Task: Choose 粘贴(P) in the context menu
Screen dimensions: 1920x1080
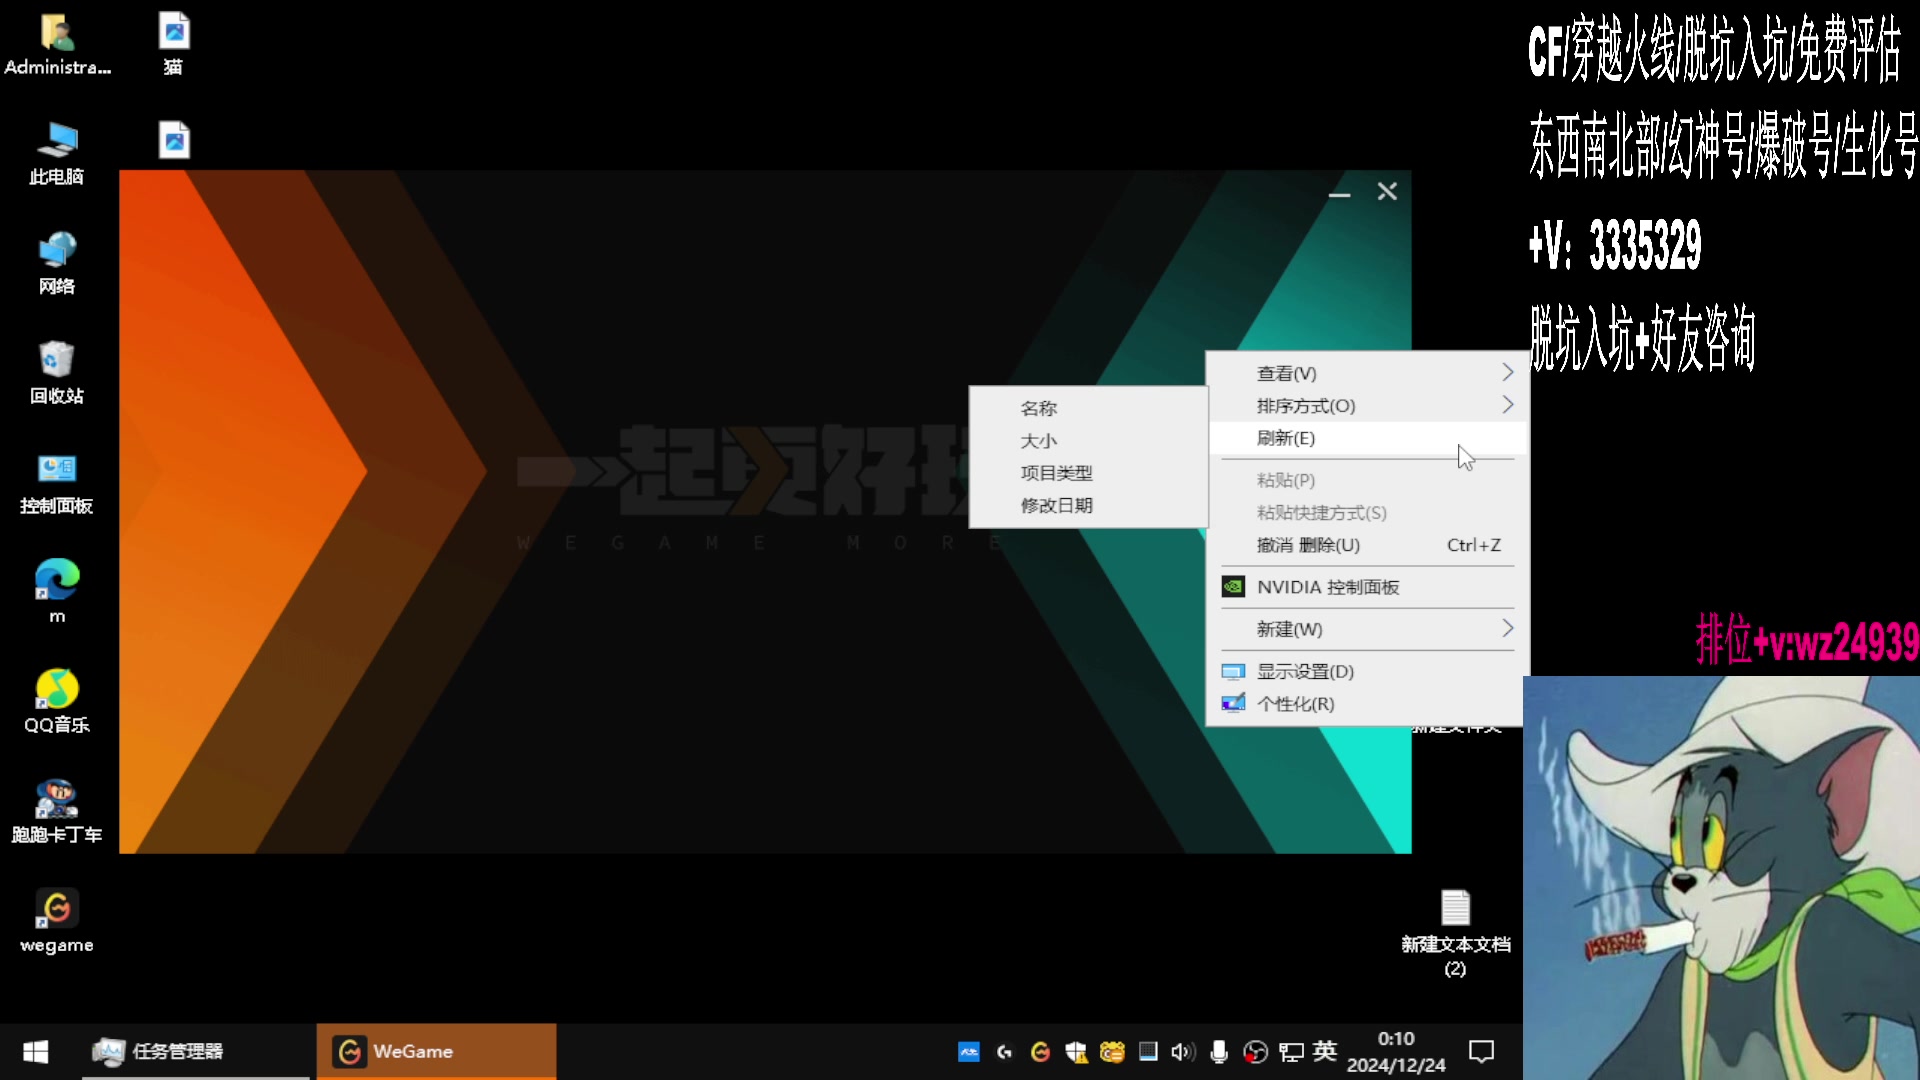Action: click(1368, 480)
